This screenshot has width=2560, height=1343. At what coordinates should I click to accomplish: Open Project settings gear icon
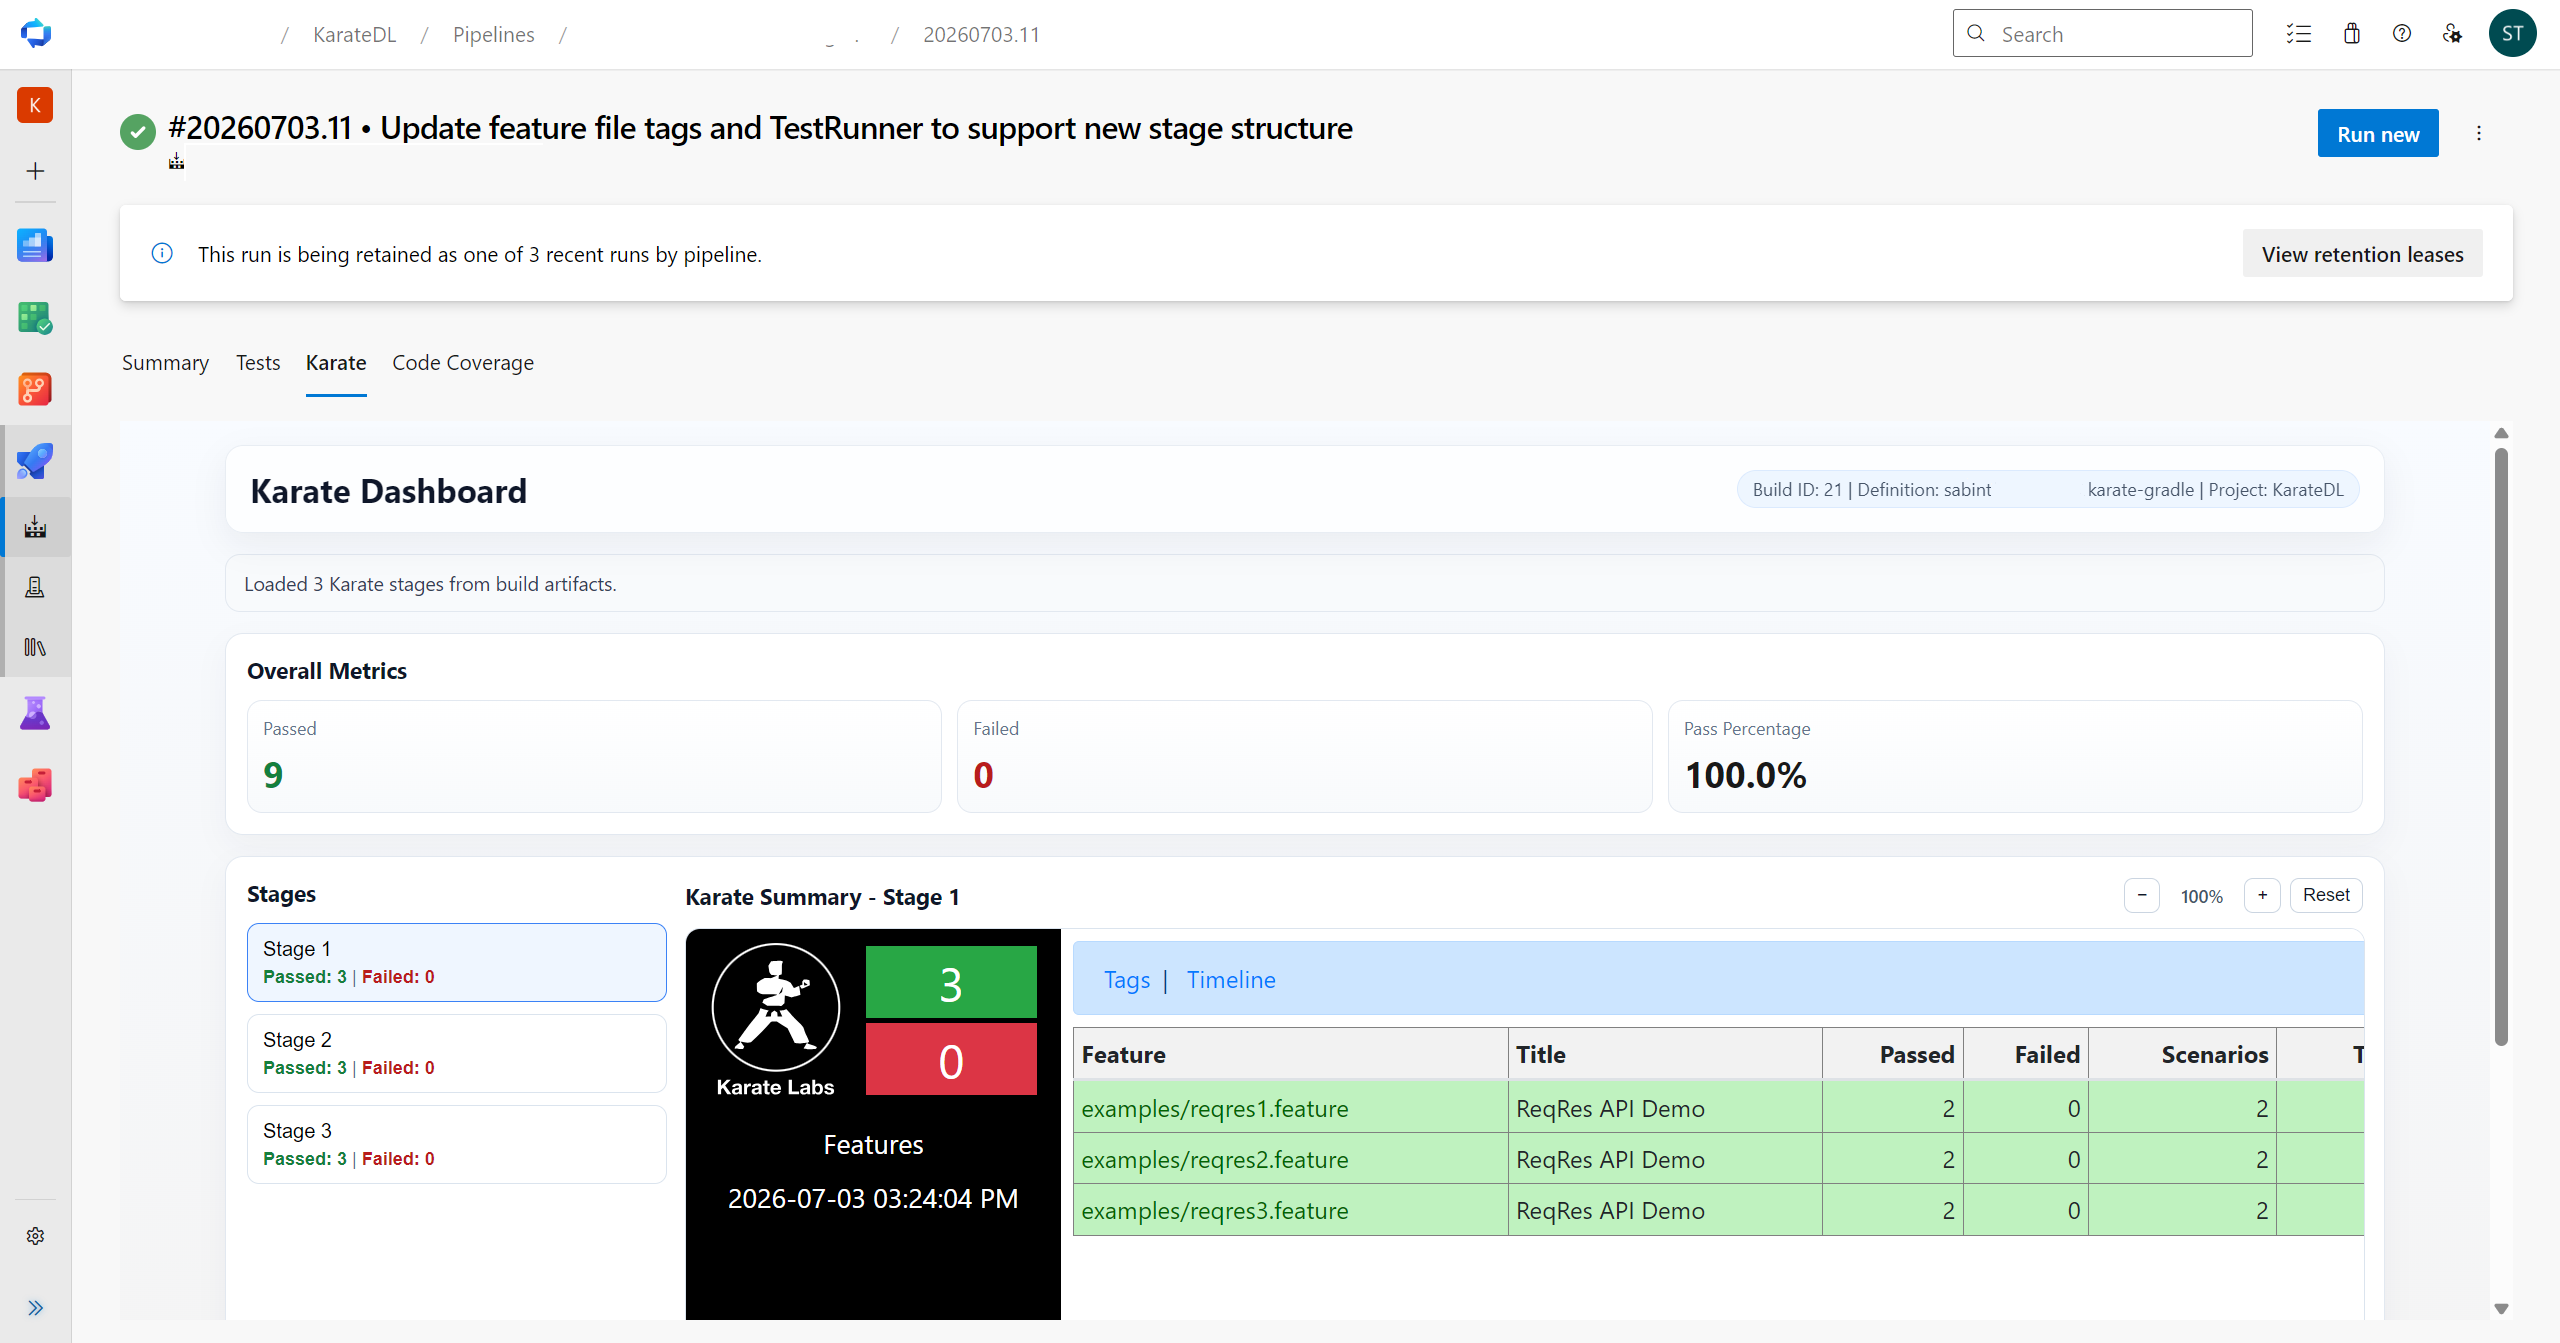coord(35,1236)
